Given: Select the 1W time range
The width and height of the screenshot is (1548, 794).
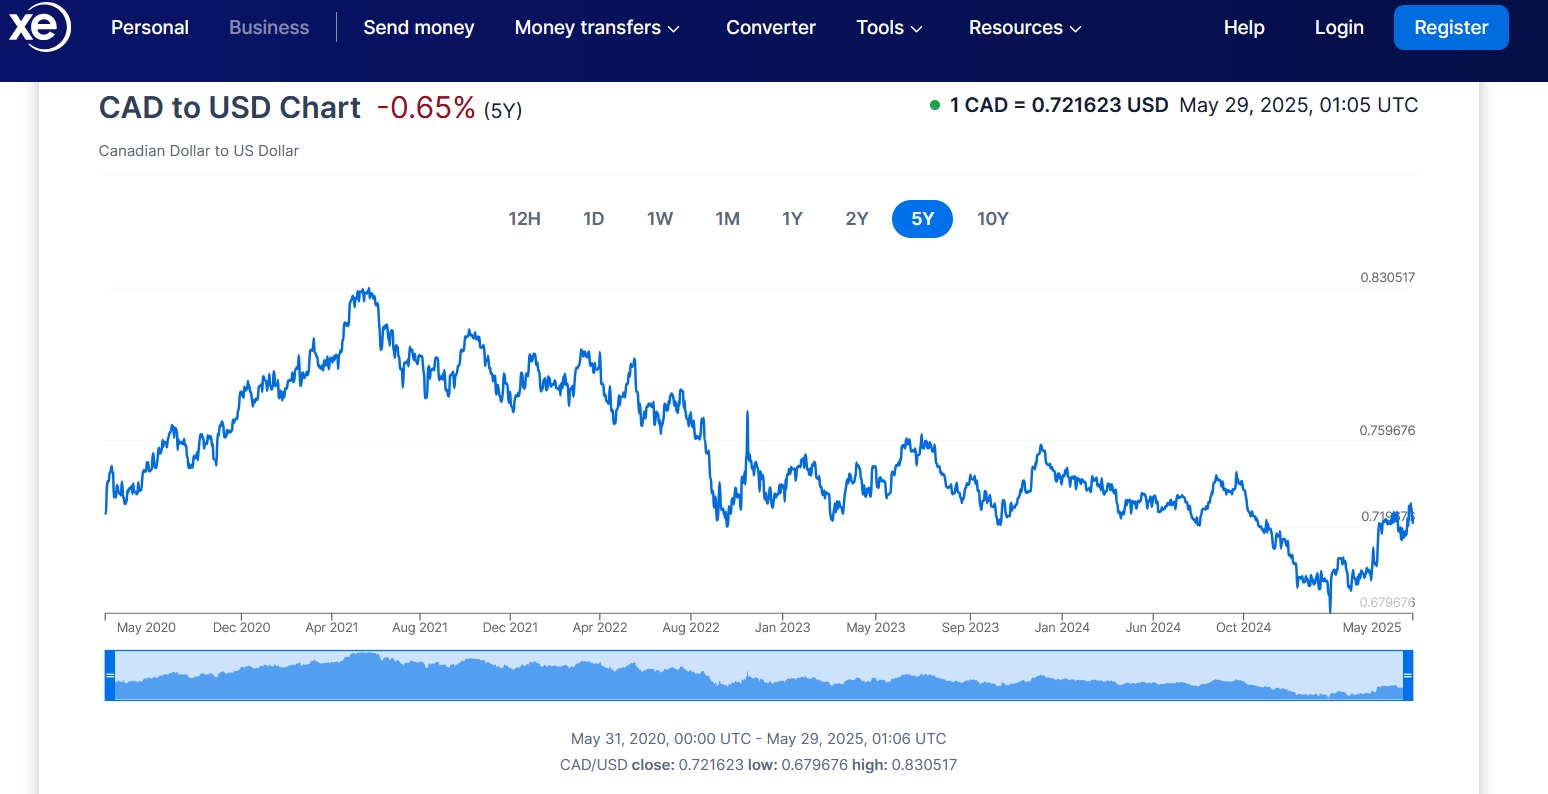Looking at the screenshot, I should click(660, 219).
